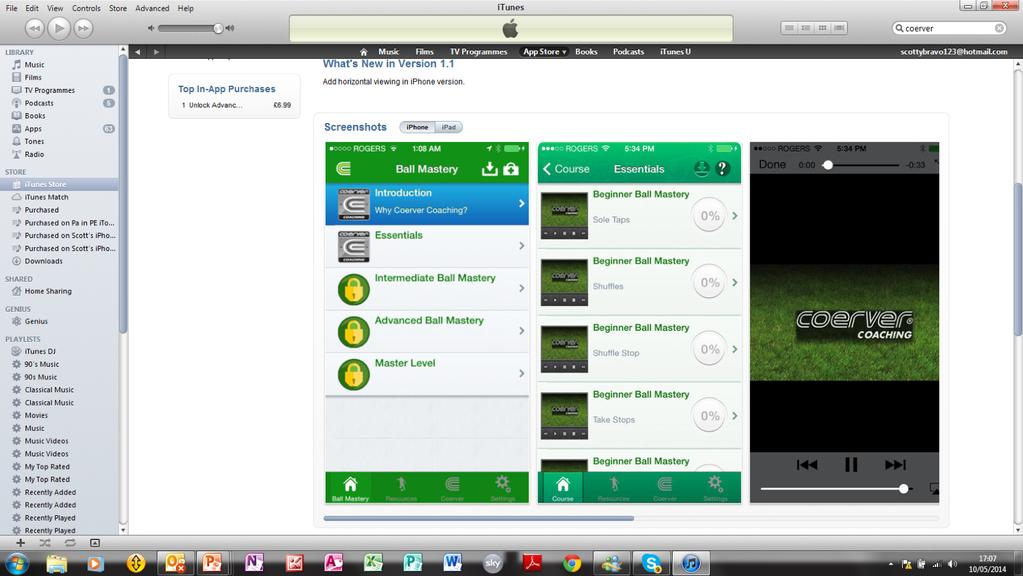Screen dimensions: 1023x576
Task: Open Skype from the taskbar
Action: click(x=651, y=563)
